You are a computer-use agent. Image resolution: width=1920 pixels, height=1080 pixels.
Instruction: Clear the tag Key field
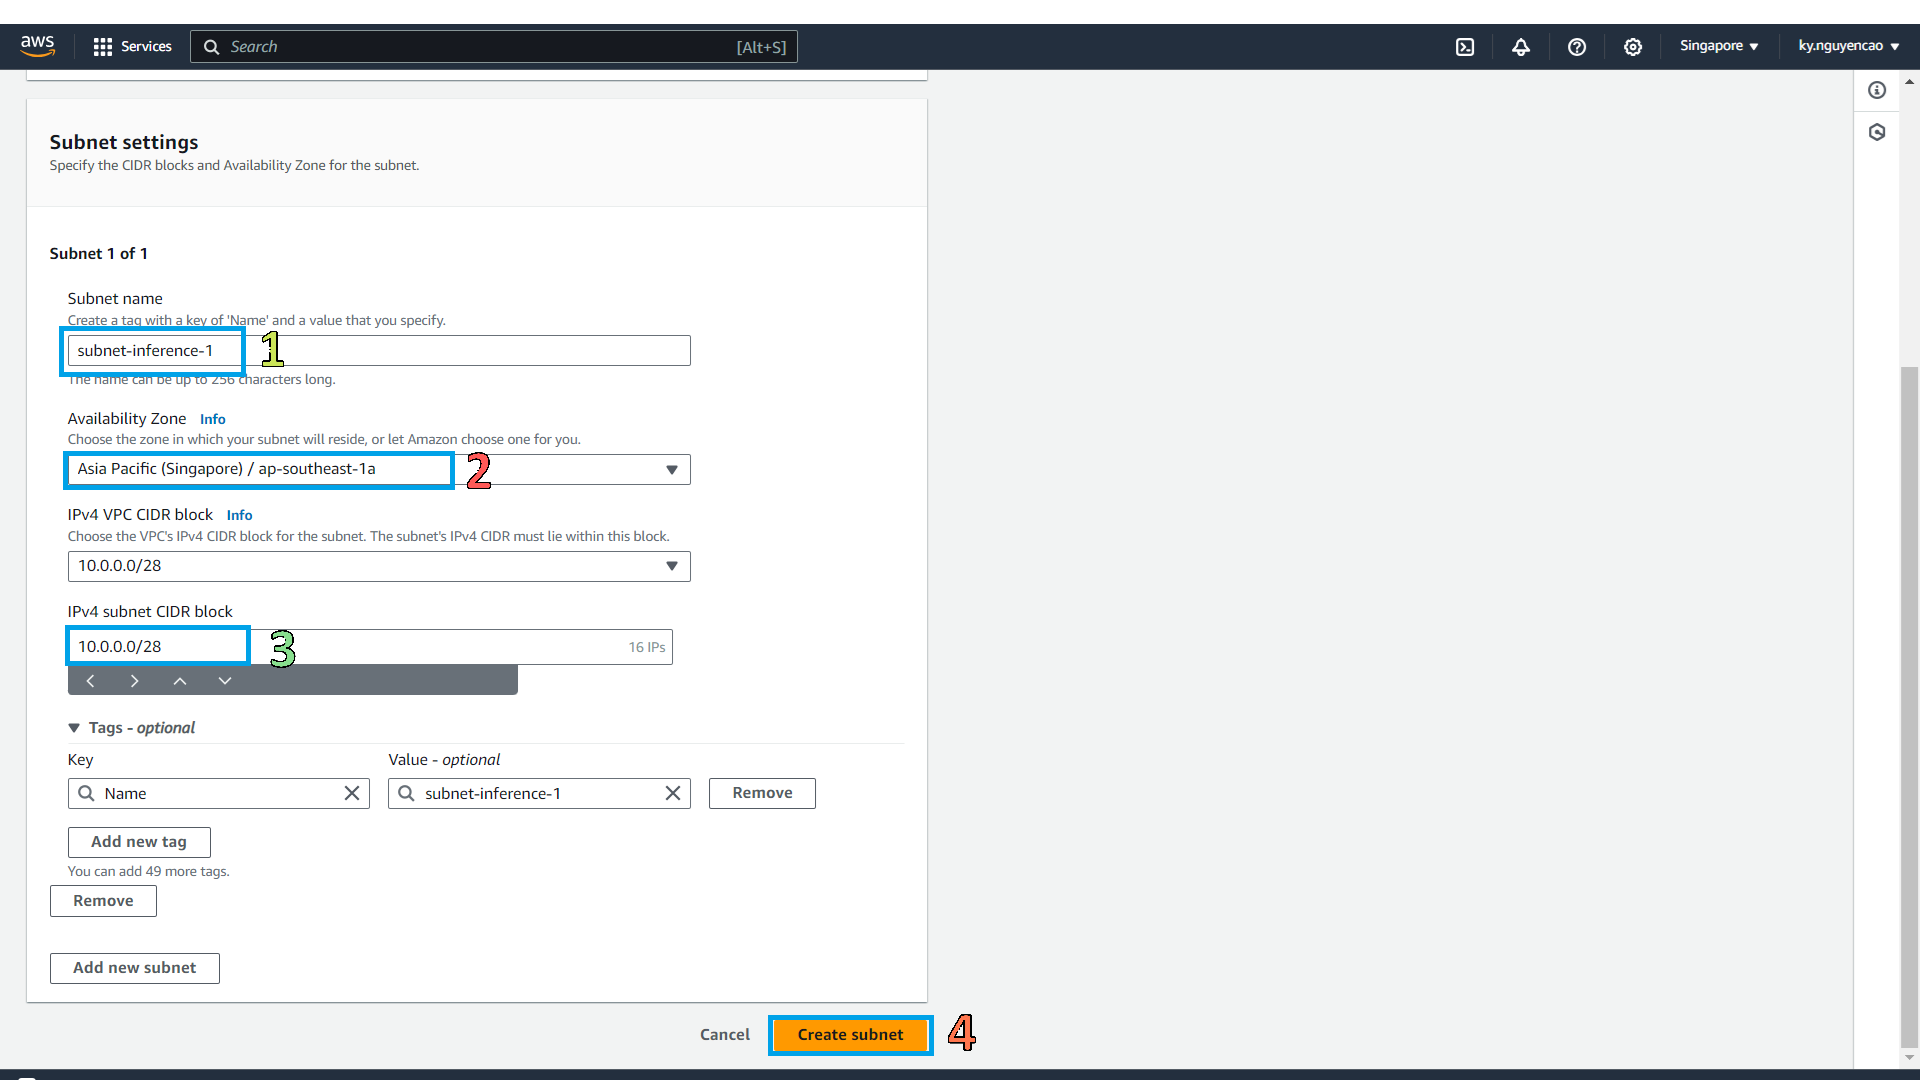(352, 794)
